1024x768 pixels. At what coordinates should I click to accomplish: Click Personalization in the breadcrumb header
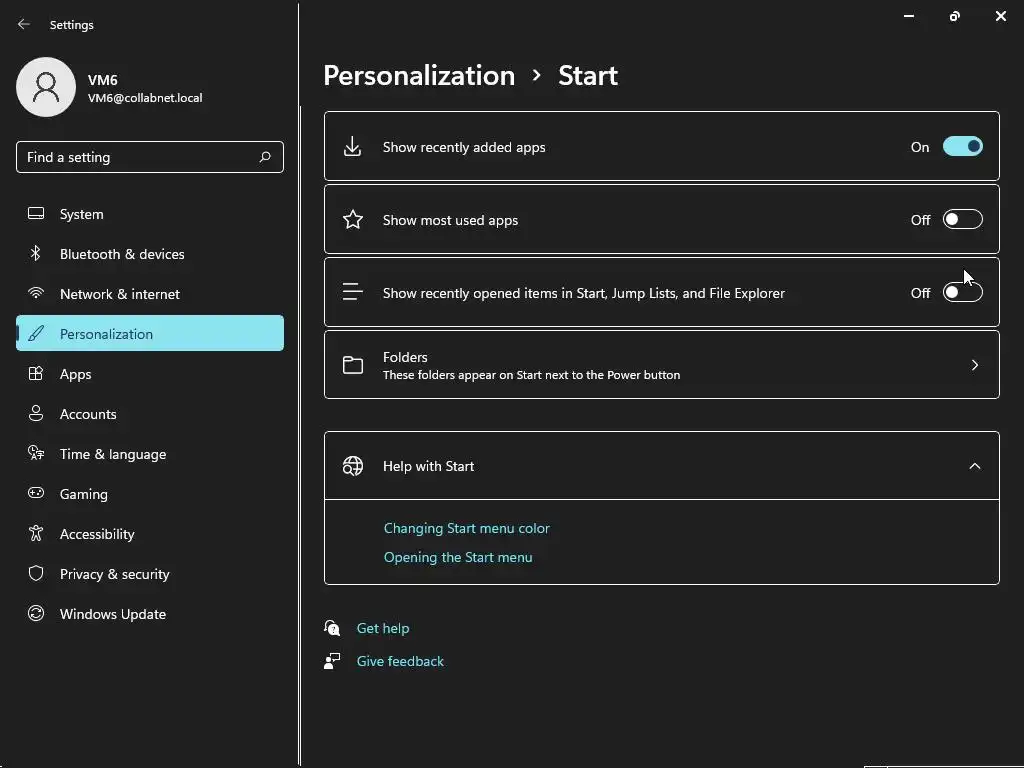(x=419, y=75)
